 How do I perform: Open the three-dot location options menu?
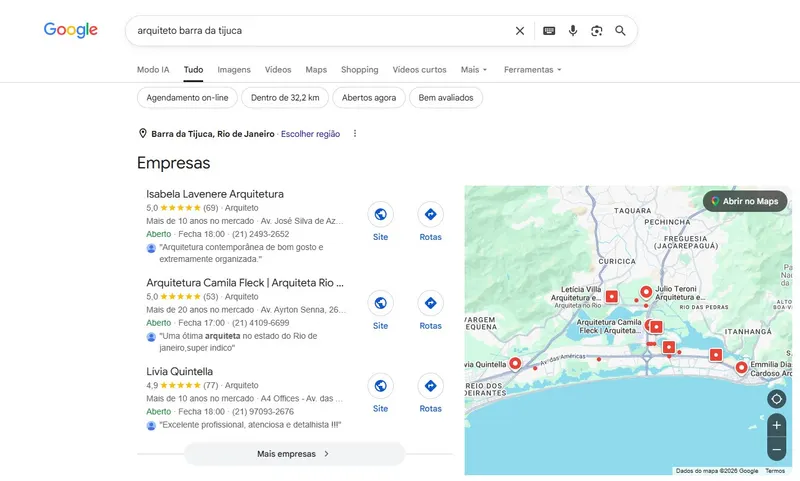[x=355, y=134]
